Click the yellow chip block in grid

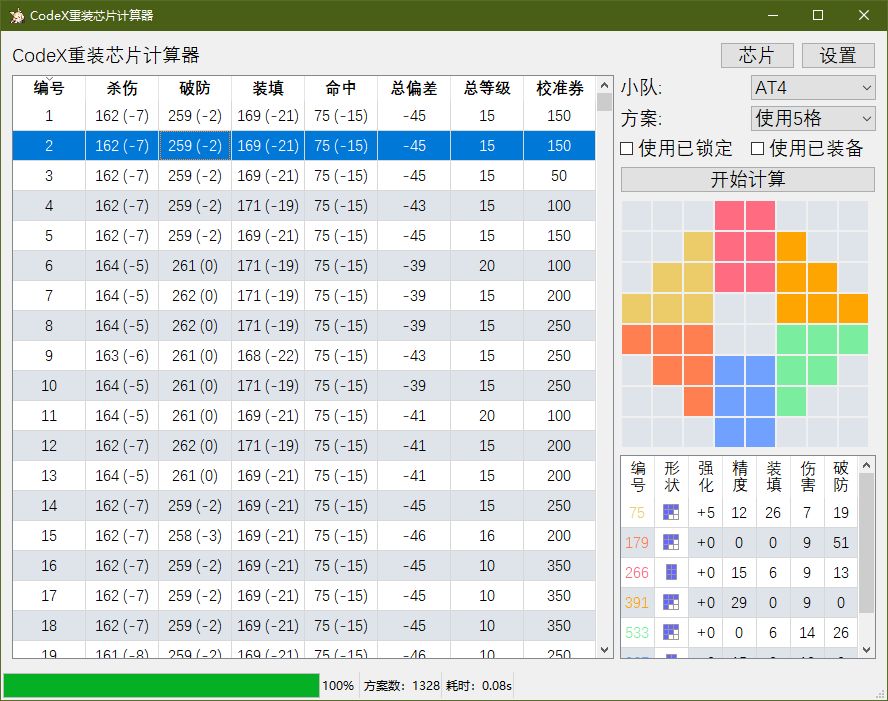[683, 293]
